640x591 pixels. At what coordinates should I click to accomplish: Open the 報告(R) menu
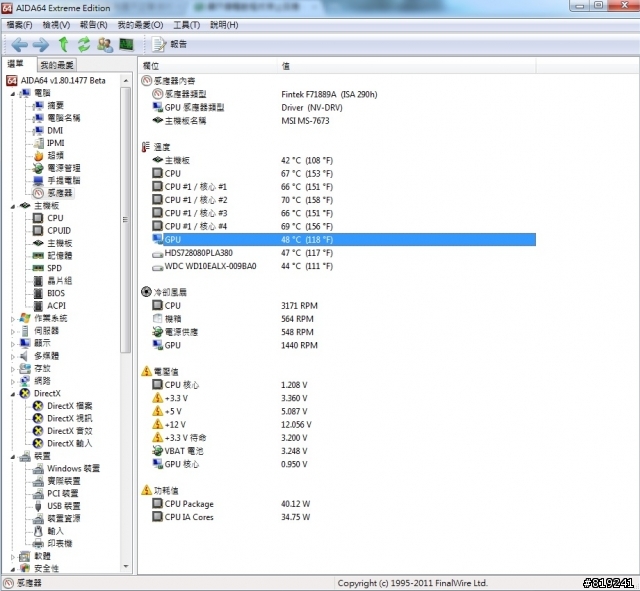(x=93, y=25)
